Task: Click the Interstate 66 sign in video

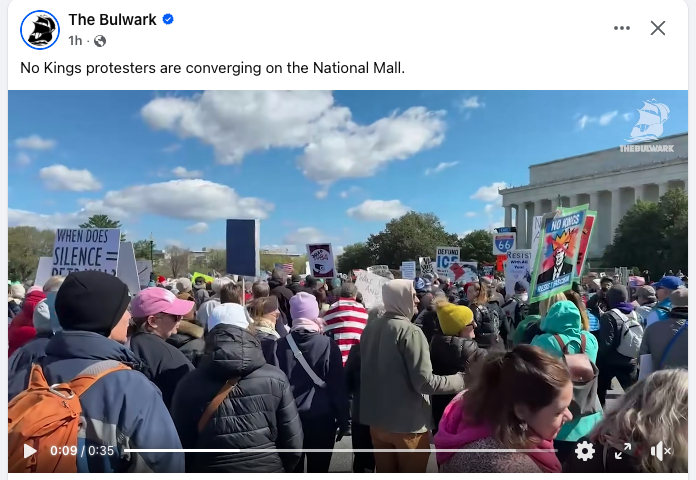Action: coord(504,242)
